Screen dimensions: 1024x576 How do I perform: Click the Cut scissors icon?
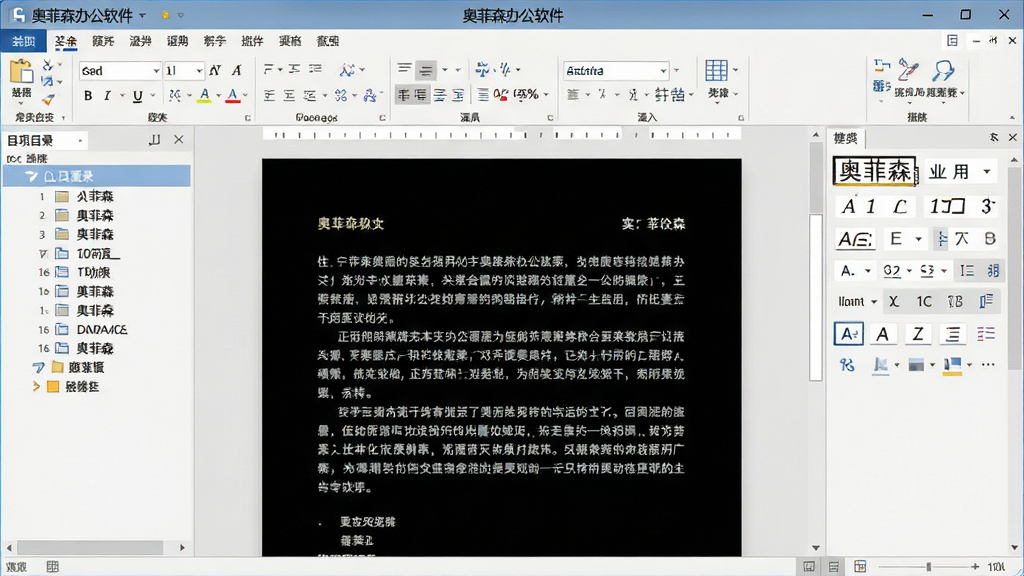[x=48, y=65]
